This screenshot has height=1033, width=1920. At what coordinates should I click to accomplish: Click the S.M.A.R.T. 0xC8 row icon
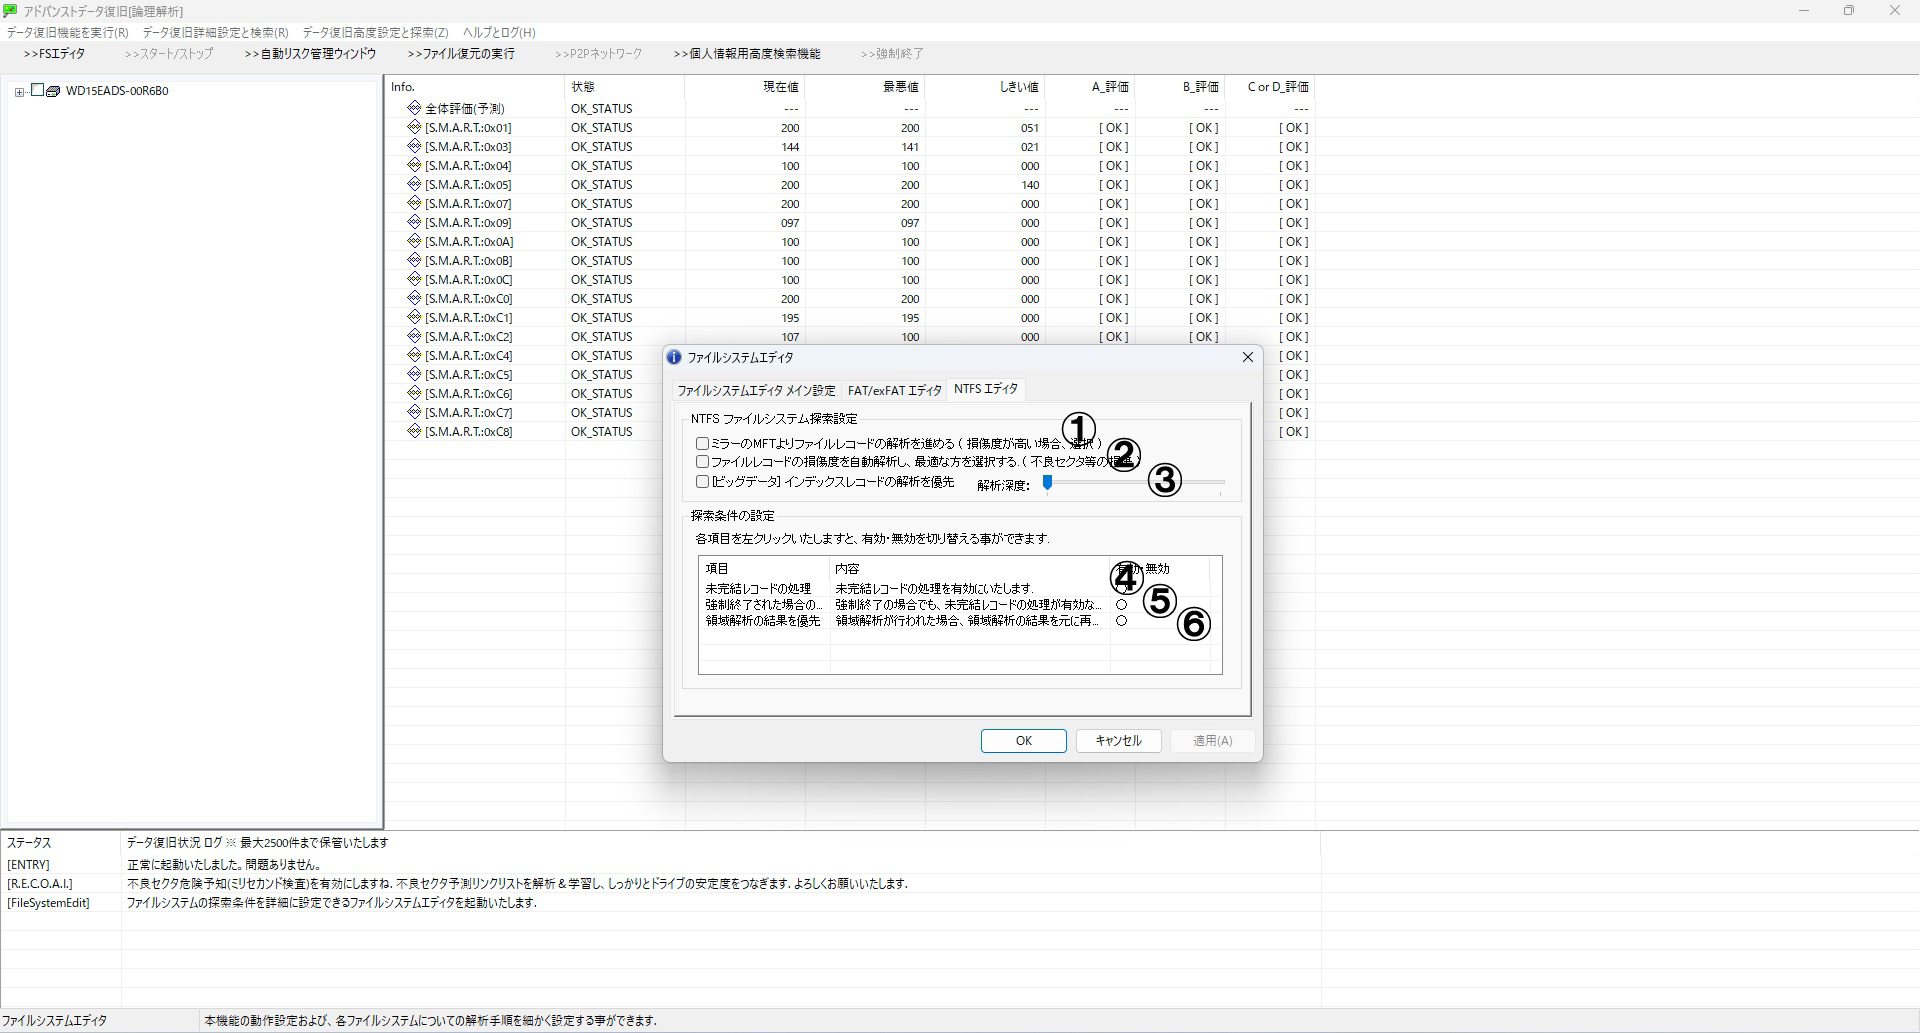coord(414,431)
